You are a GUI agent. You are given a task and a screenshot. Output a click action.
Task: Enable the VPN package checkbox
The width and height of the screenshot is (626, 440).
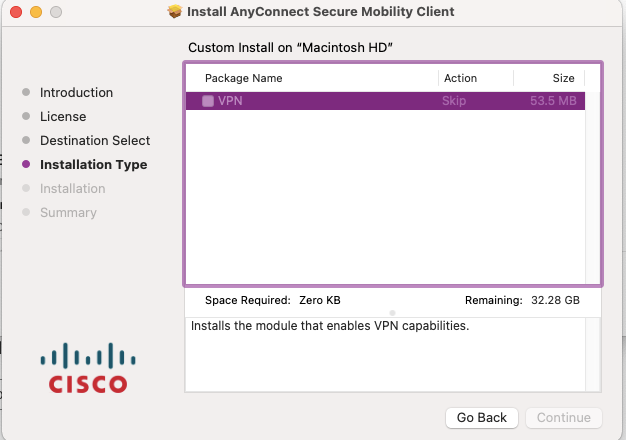tap(208, 101)
